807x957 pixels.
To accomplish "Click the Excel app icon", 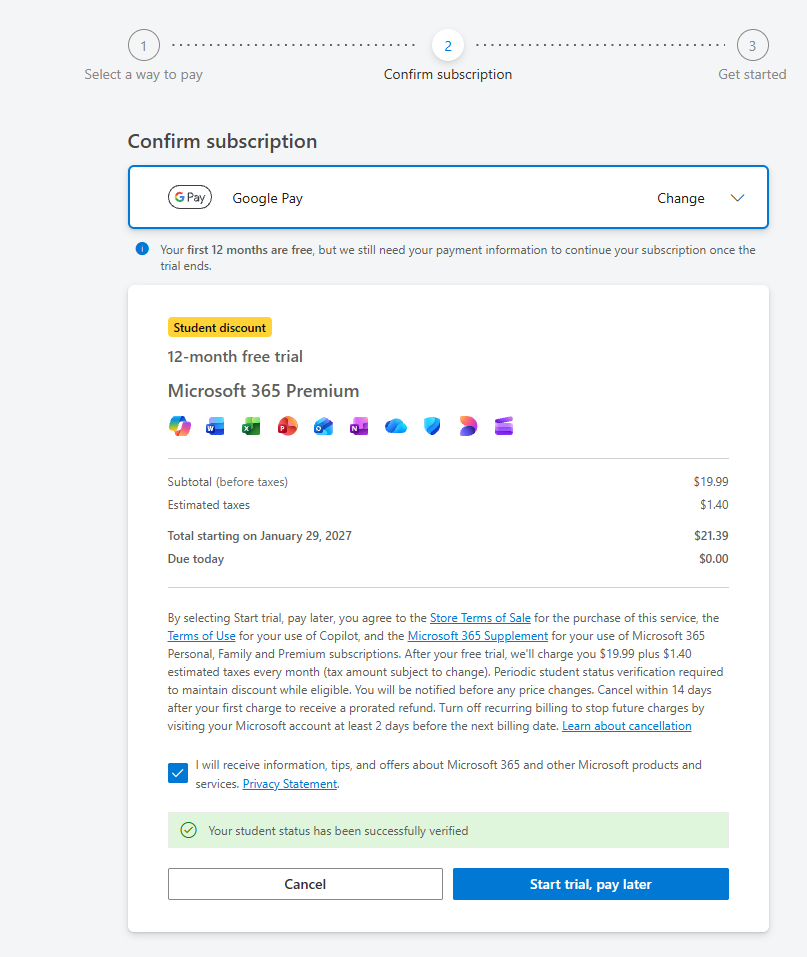I will click(251, 426).
